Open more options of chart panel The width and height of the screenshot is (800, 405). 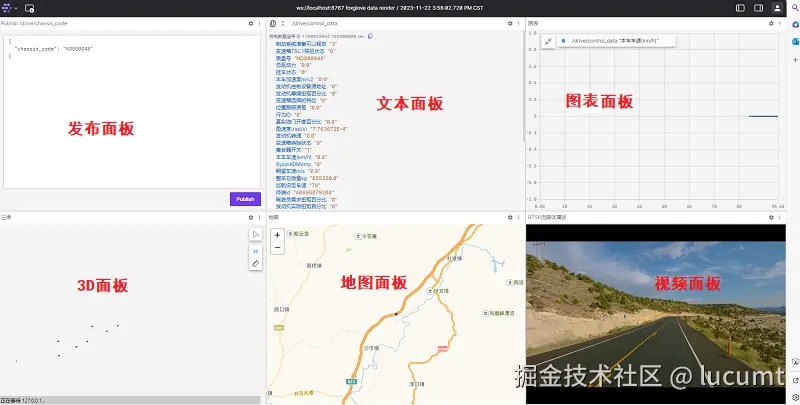coord(780,23)
